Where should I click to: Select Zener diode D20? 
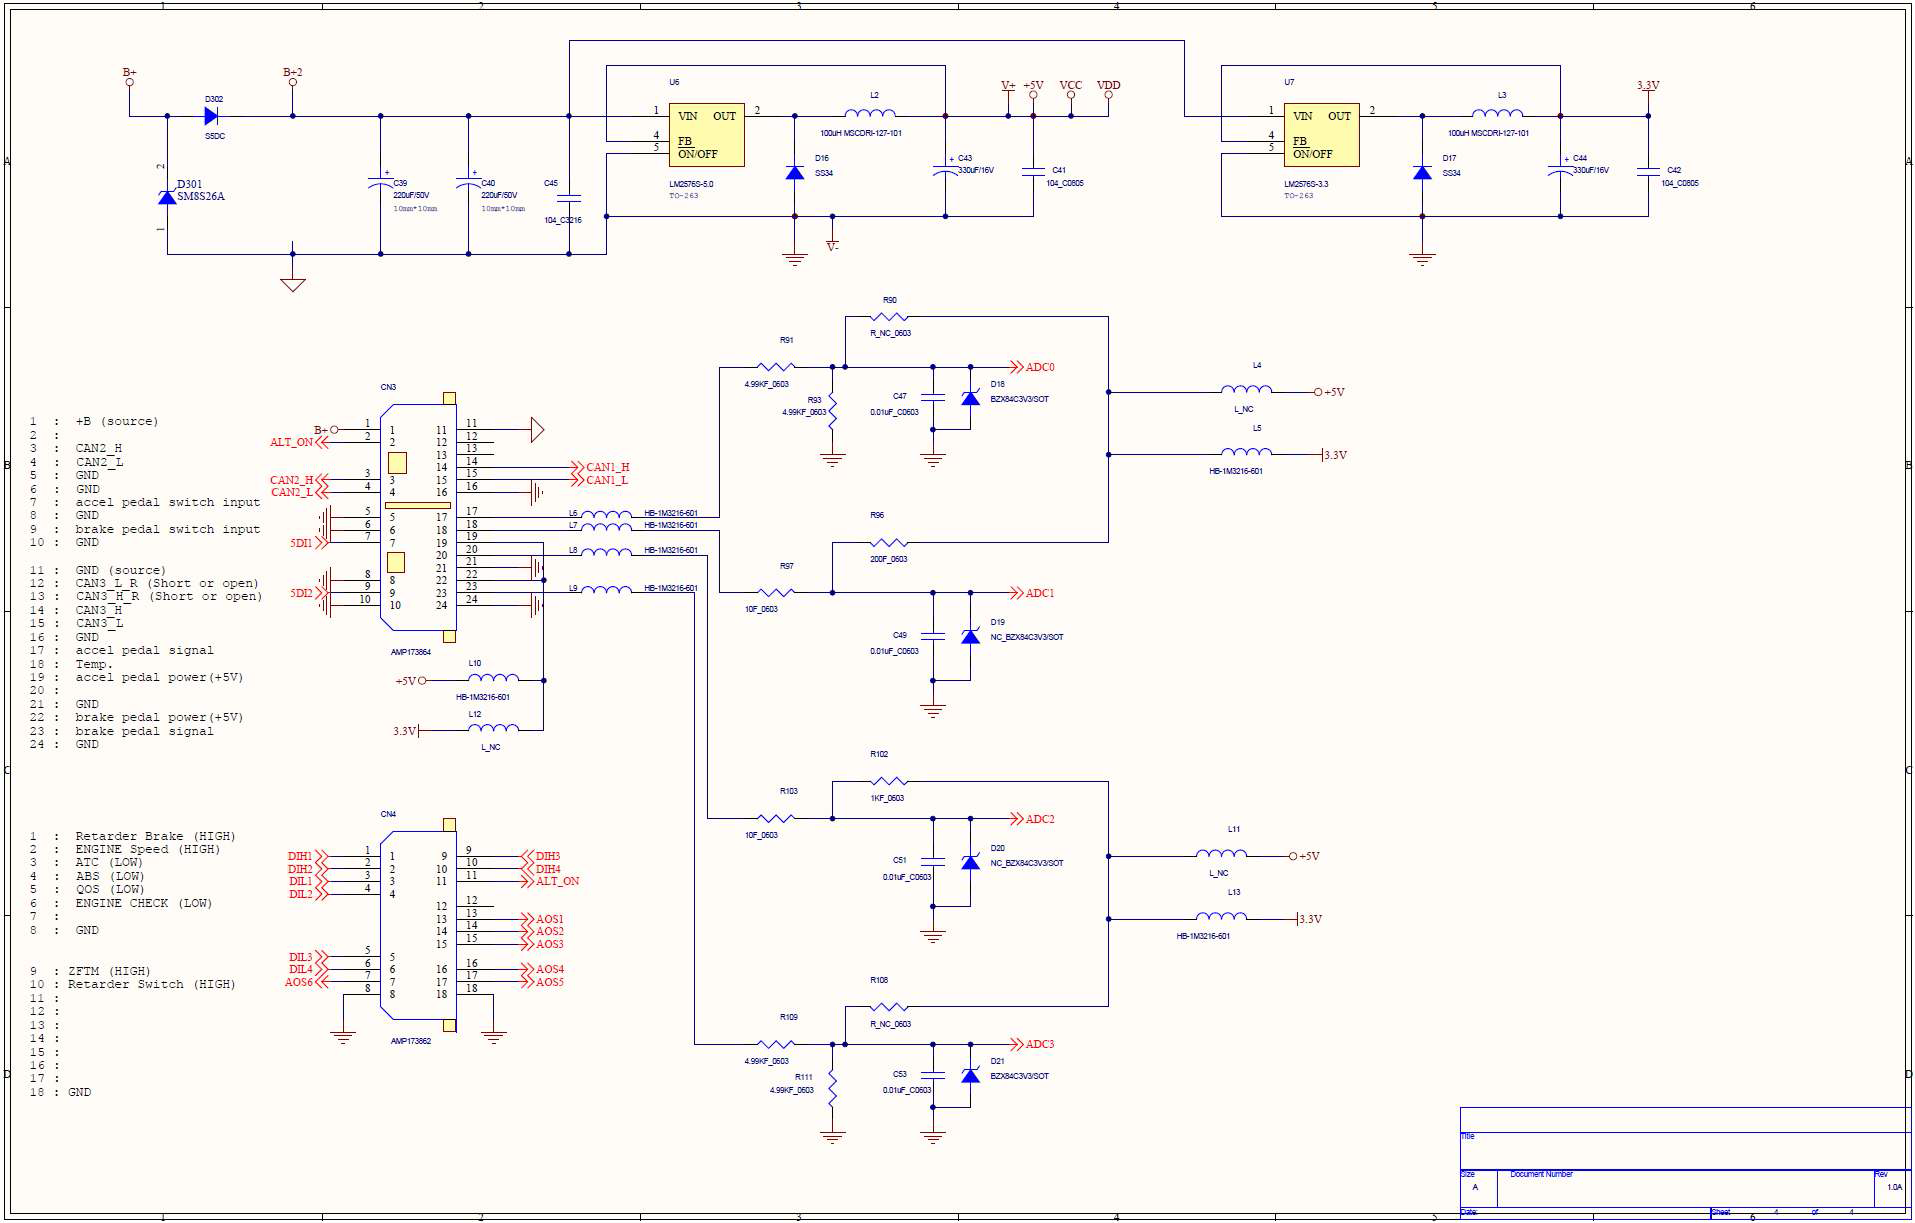click(970, 862)
